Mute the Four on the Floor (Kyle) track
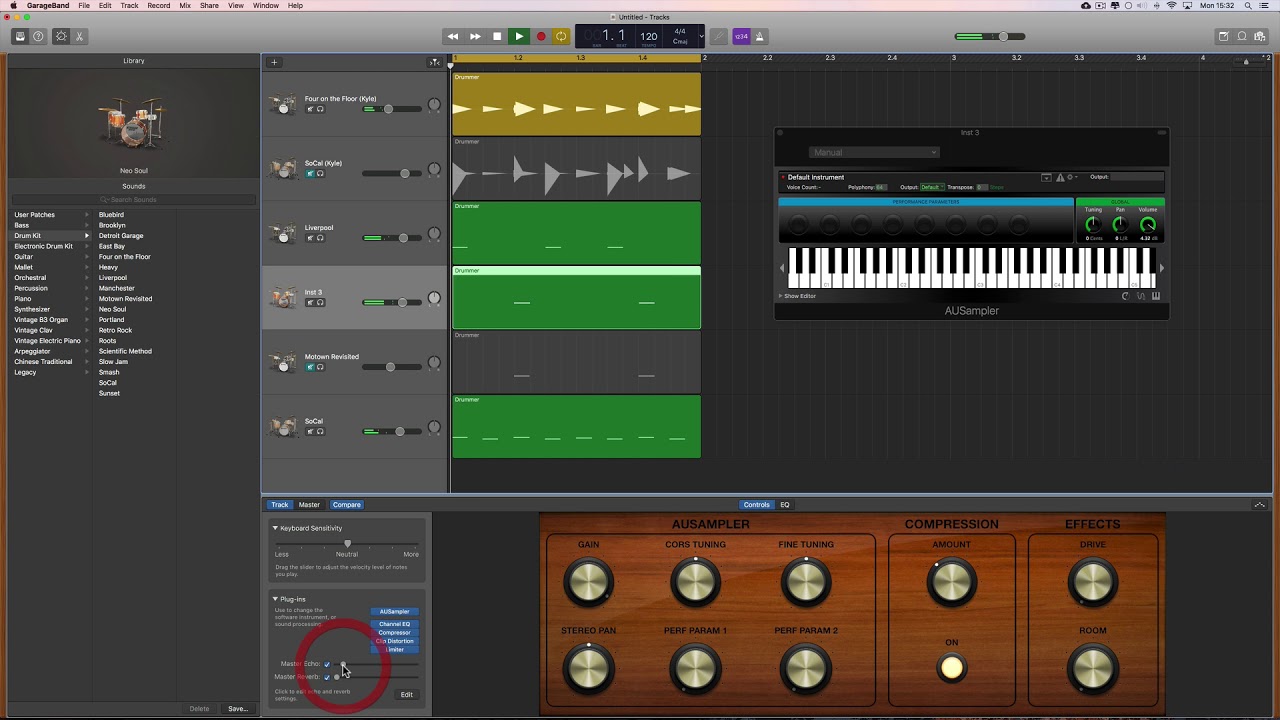 click(310, 109)
